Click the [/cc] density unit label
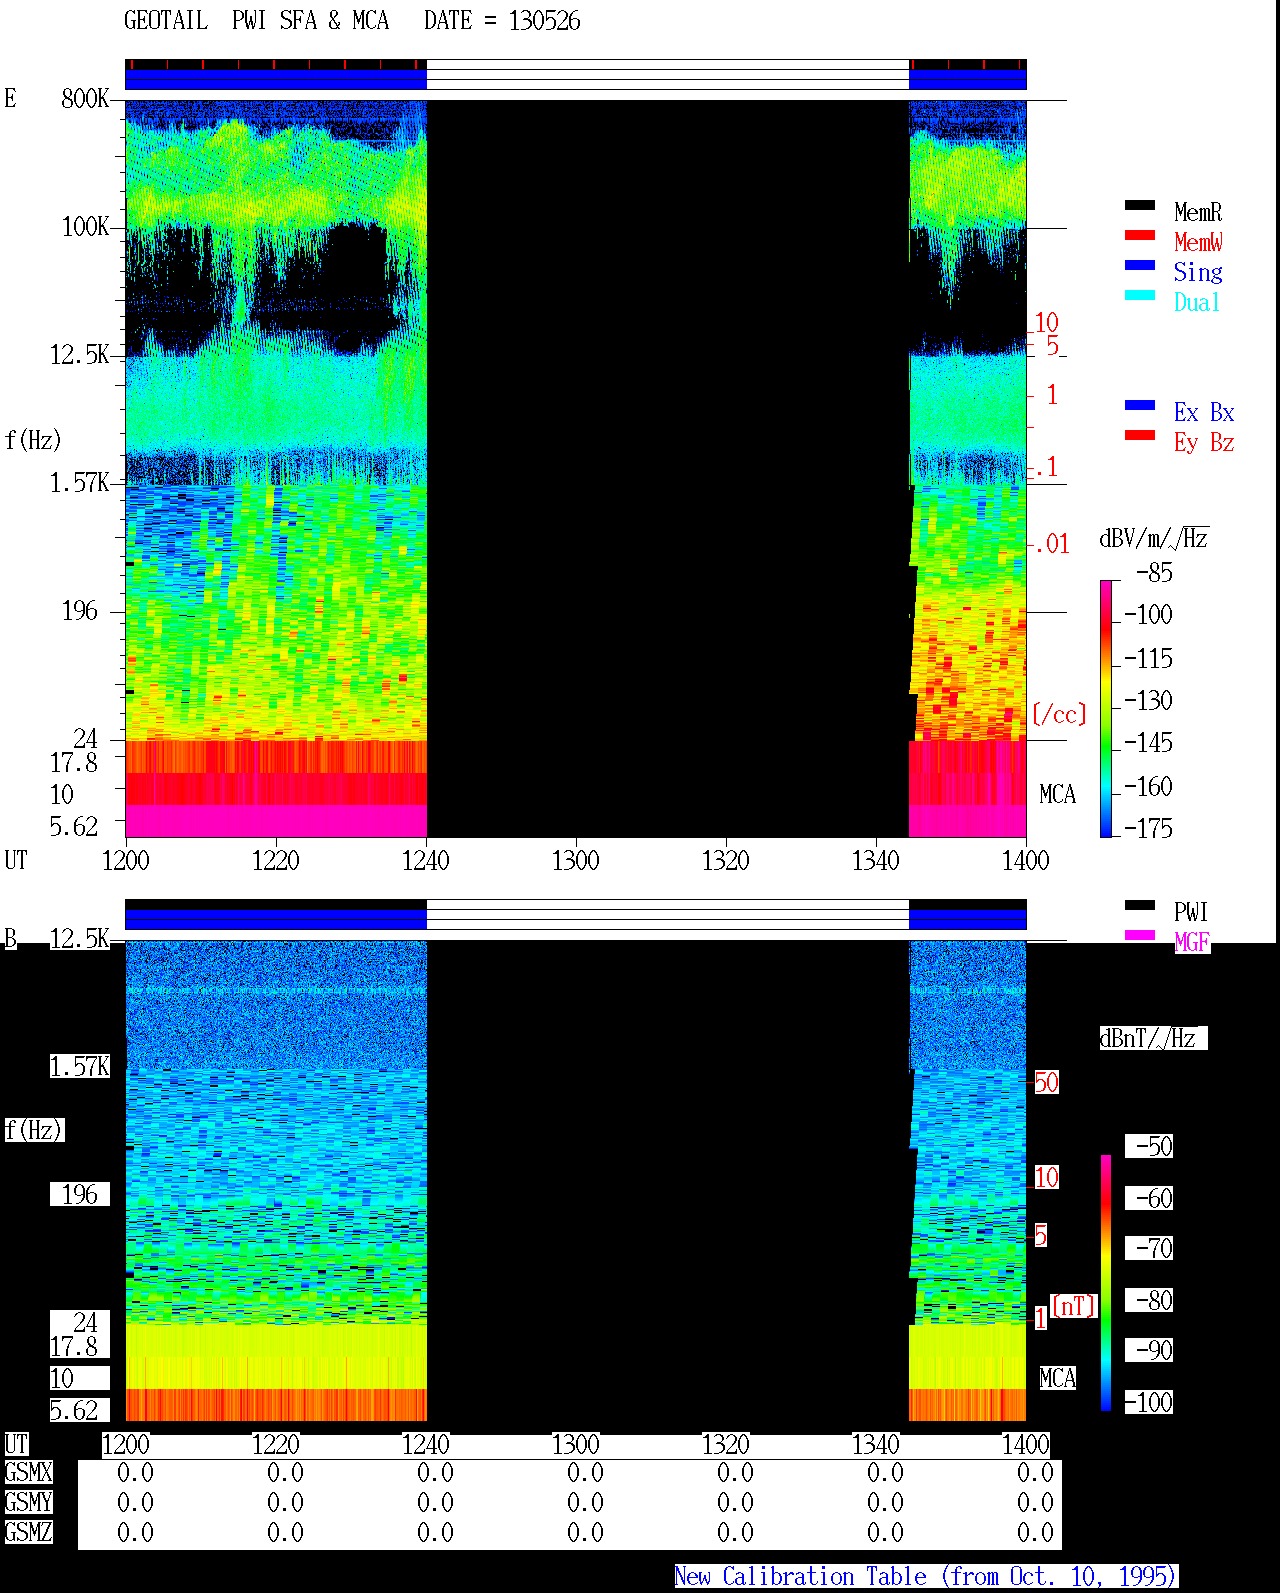The height and width of the screenshot is (1593, 1280). (1059, 714)
